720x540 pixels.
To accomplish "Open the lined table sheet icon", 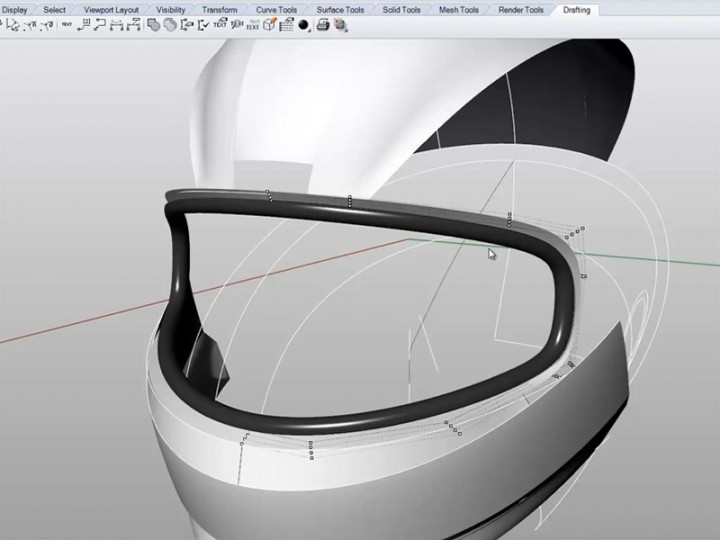I will [287, 24].
